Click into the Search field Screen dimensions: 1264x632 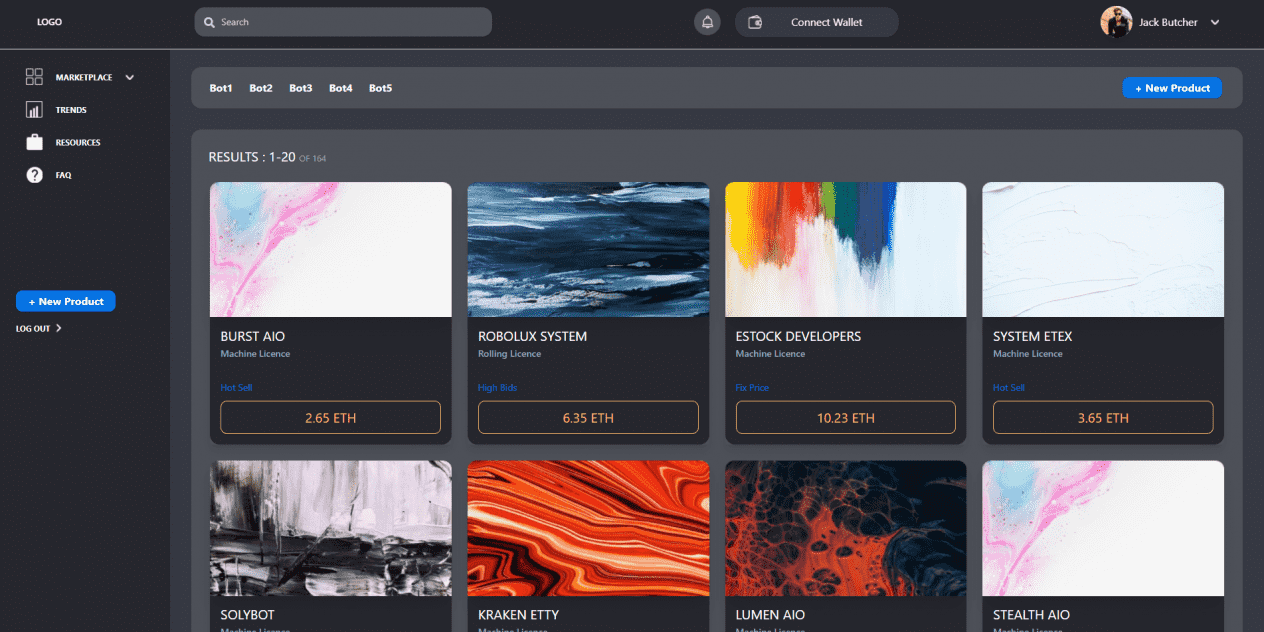click(x=343, y=22)
